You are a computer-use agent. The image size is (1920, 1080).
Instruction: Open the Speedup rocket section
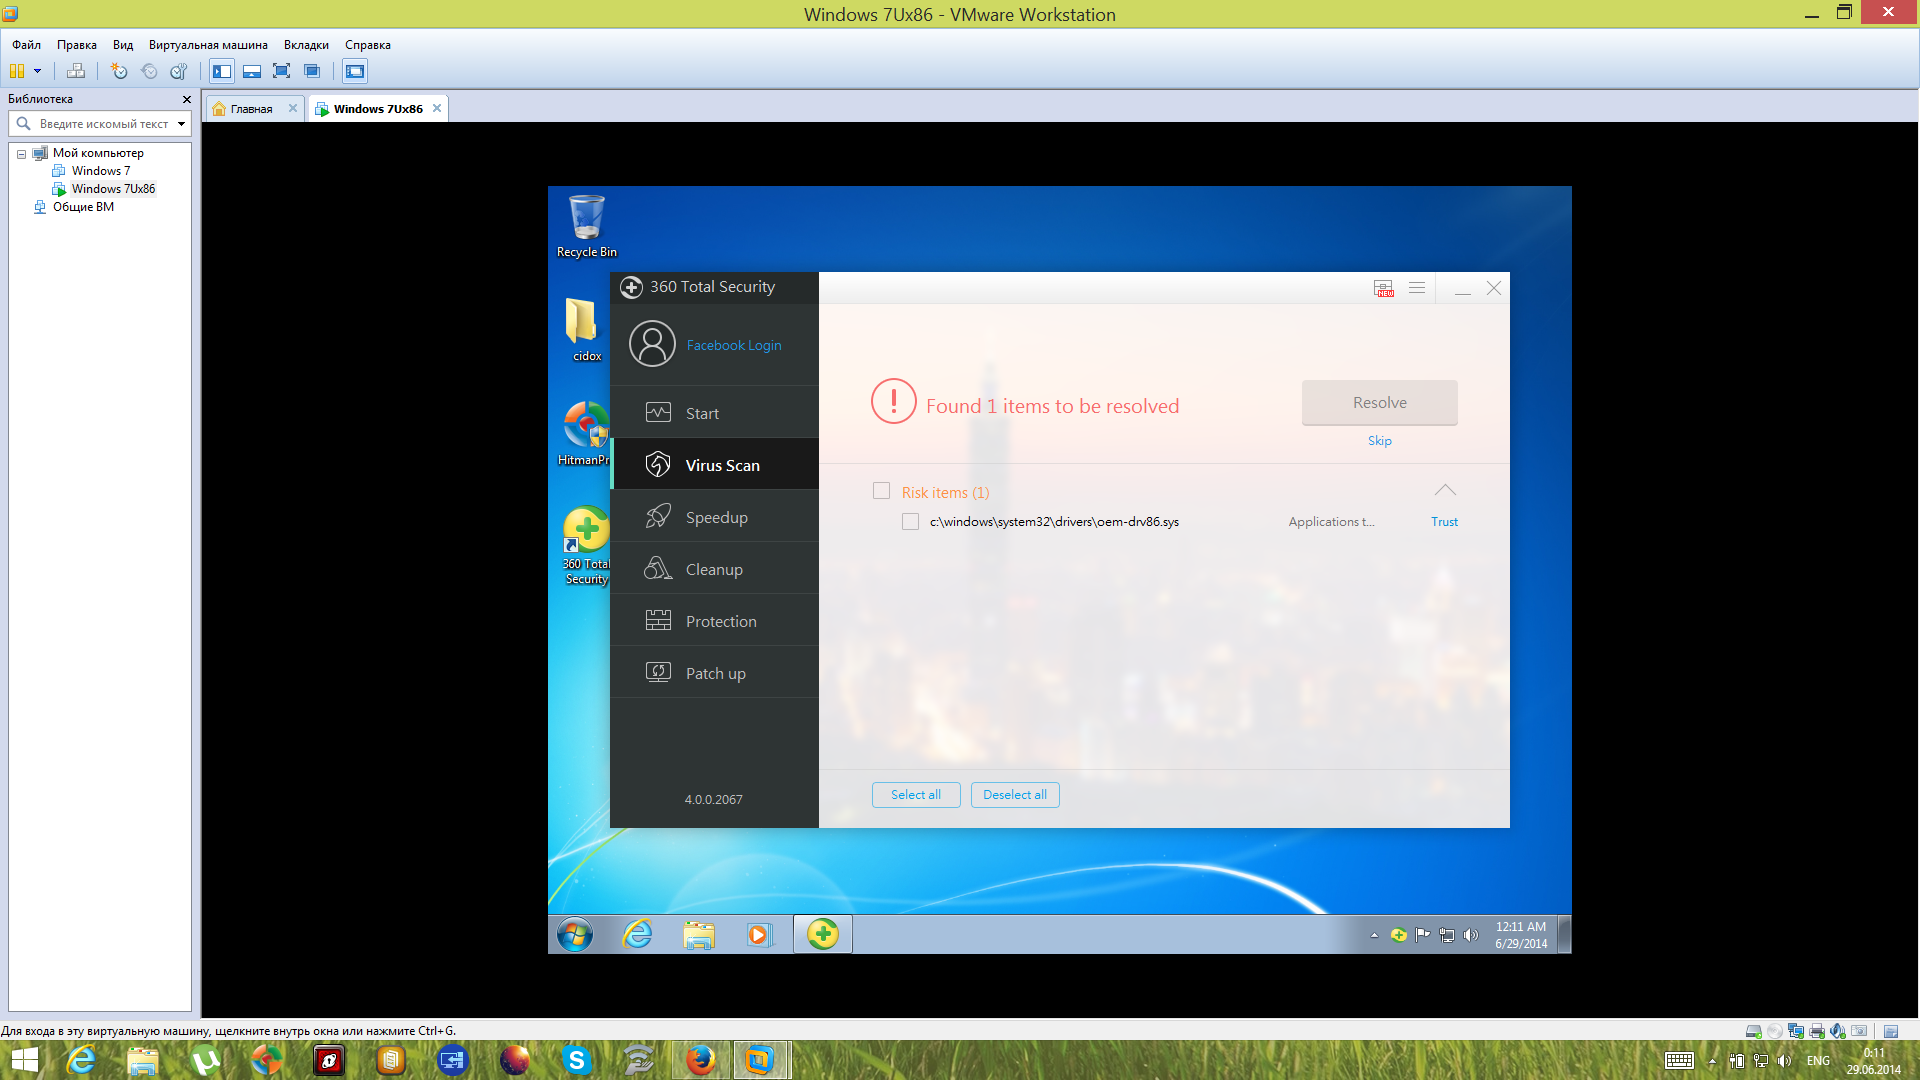pyautogui.click(x=714, y=517)
